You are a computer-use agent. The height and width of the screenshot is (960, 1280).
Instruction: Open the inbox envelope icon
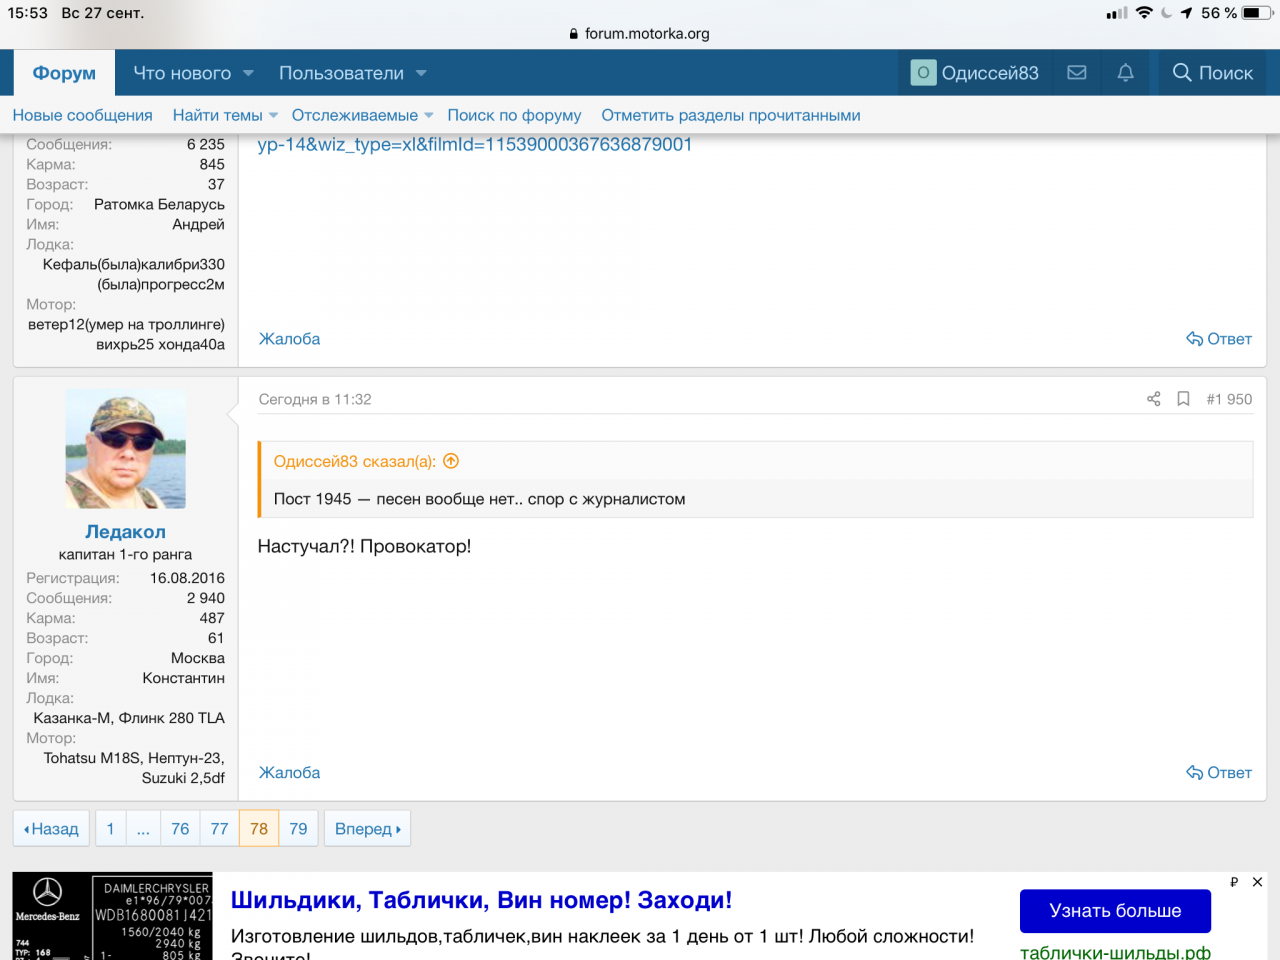[x=1077, y=73]
